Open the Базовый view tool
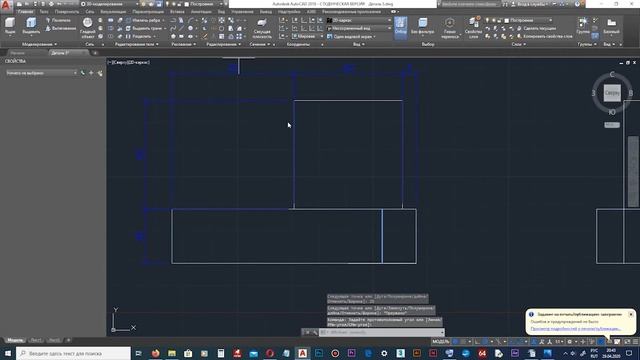Image resolution: width=640 pixels, height=360 pixels. point(611,25)
